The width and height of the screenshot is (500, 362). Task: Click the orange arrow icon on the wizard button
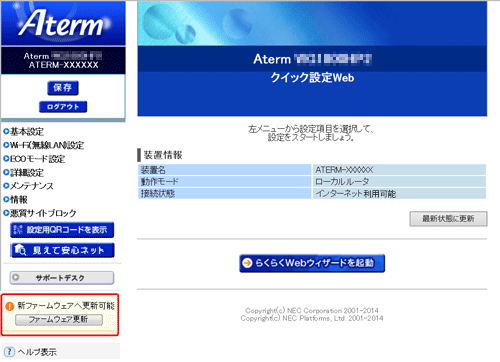coord(247,263)
